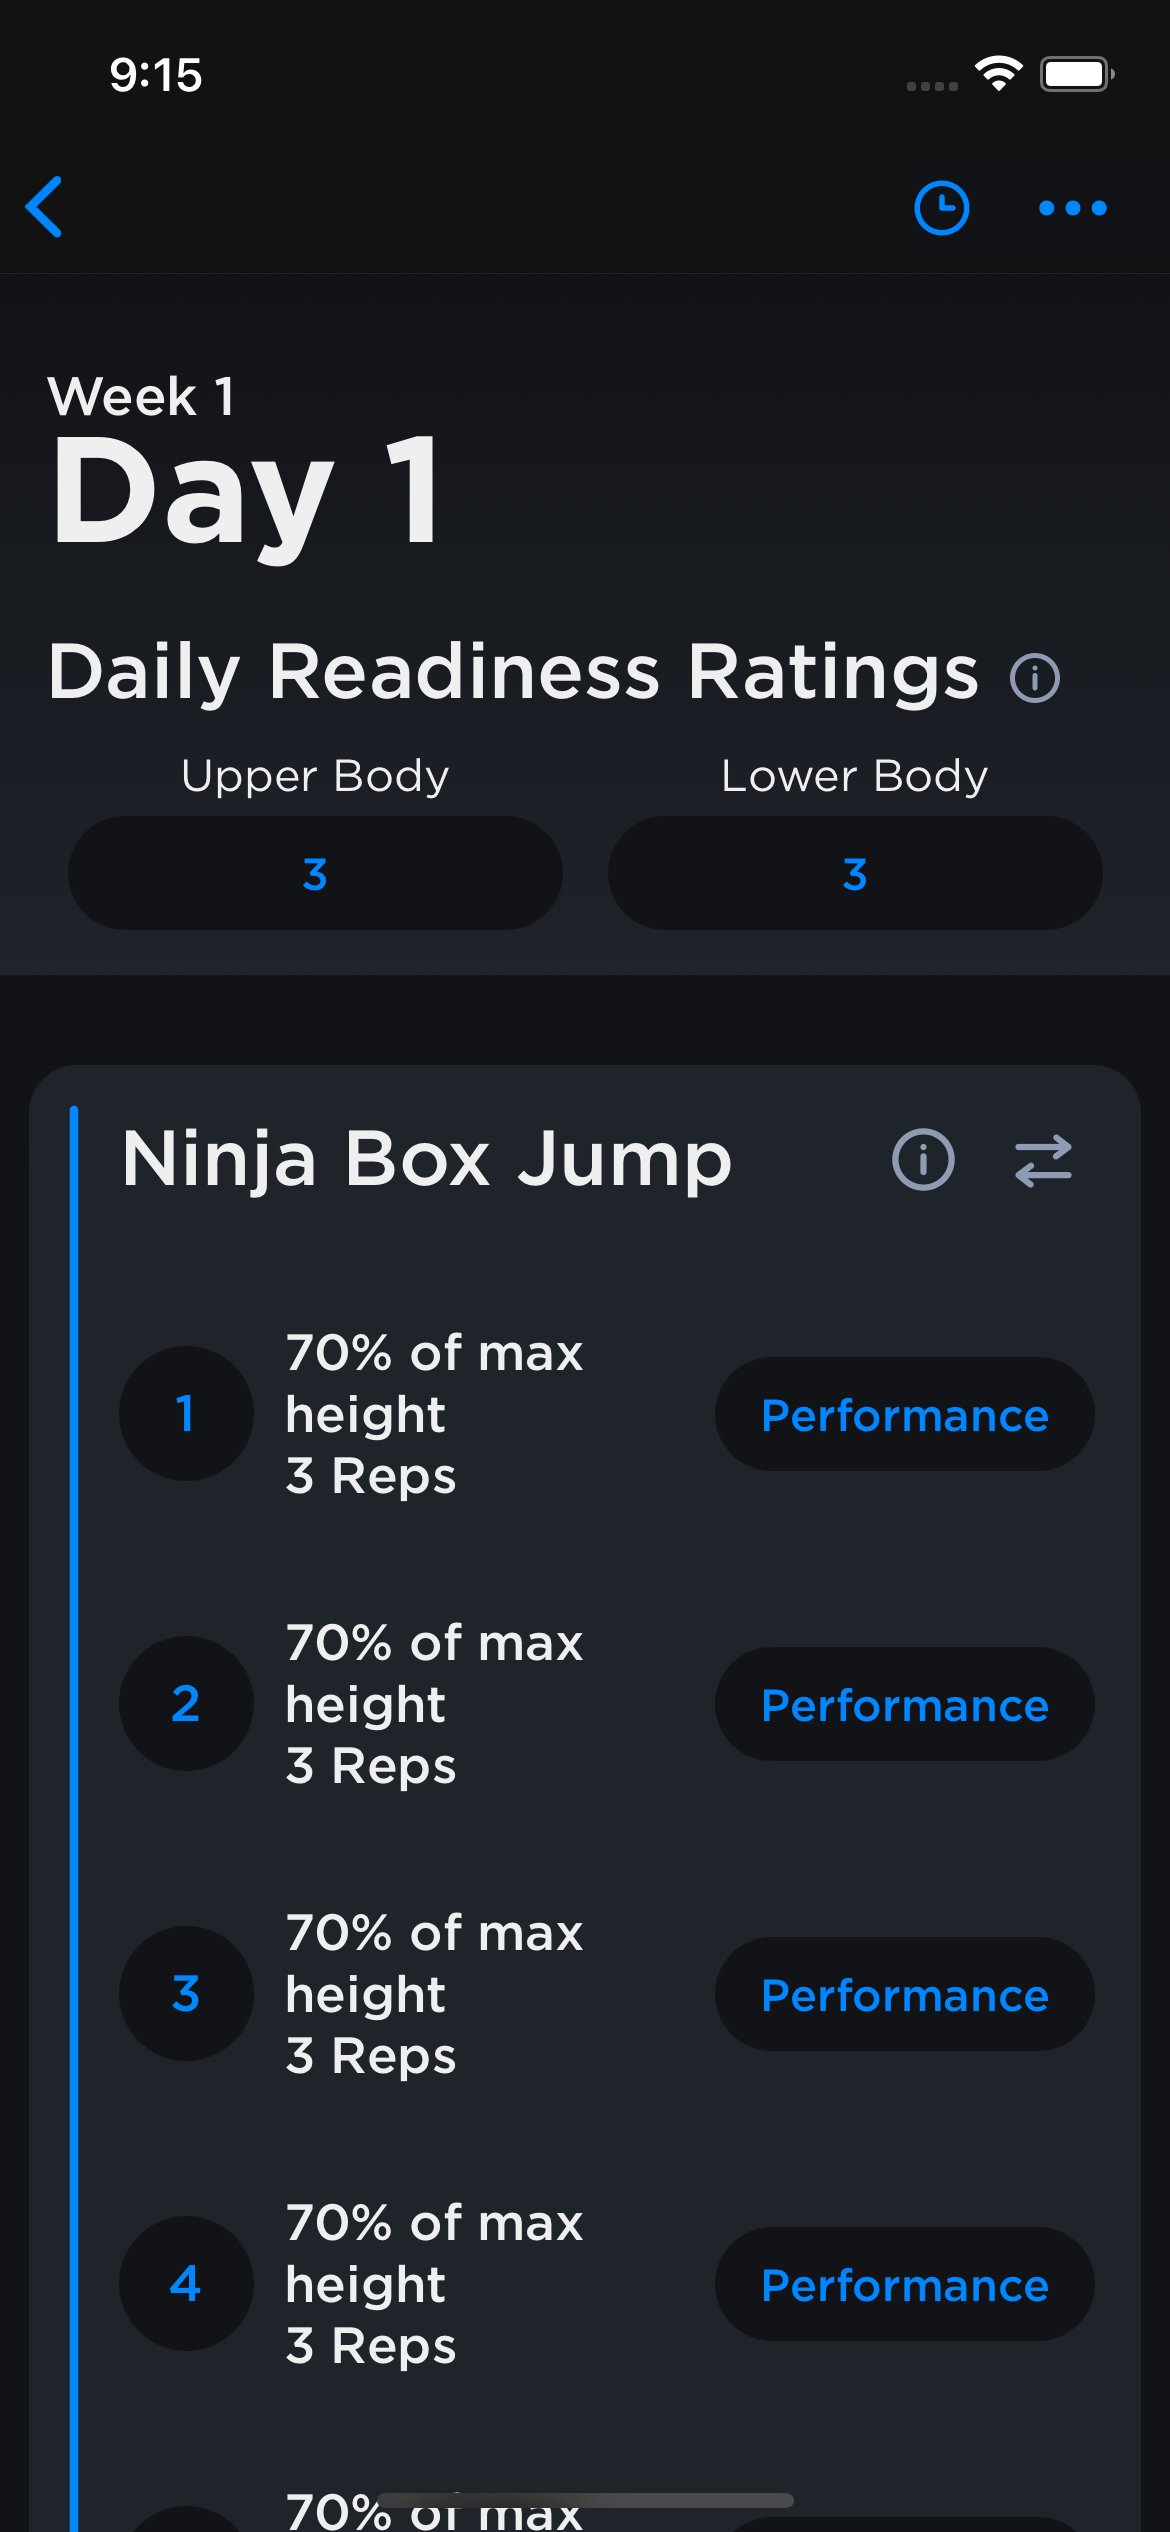Toggle the set 4 number circle
1170x2532 pixels.
pyautogui.click(x=186, y=2283)
